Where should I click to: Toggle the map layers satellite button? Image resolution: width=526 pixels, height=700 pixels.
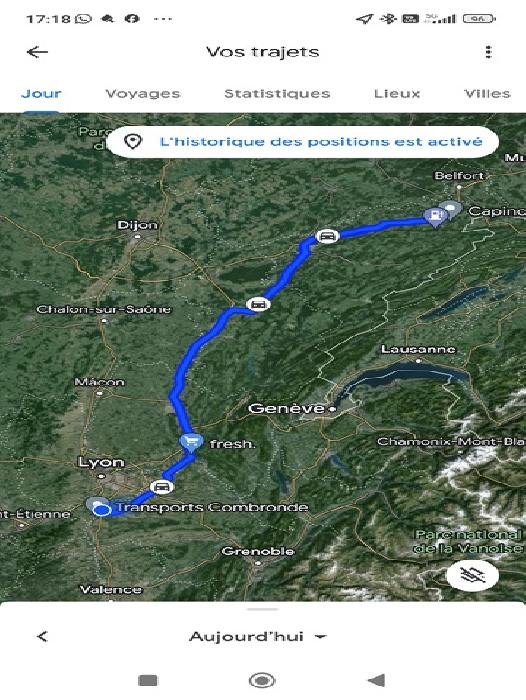(x=473, y=576)
